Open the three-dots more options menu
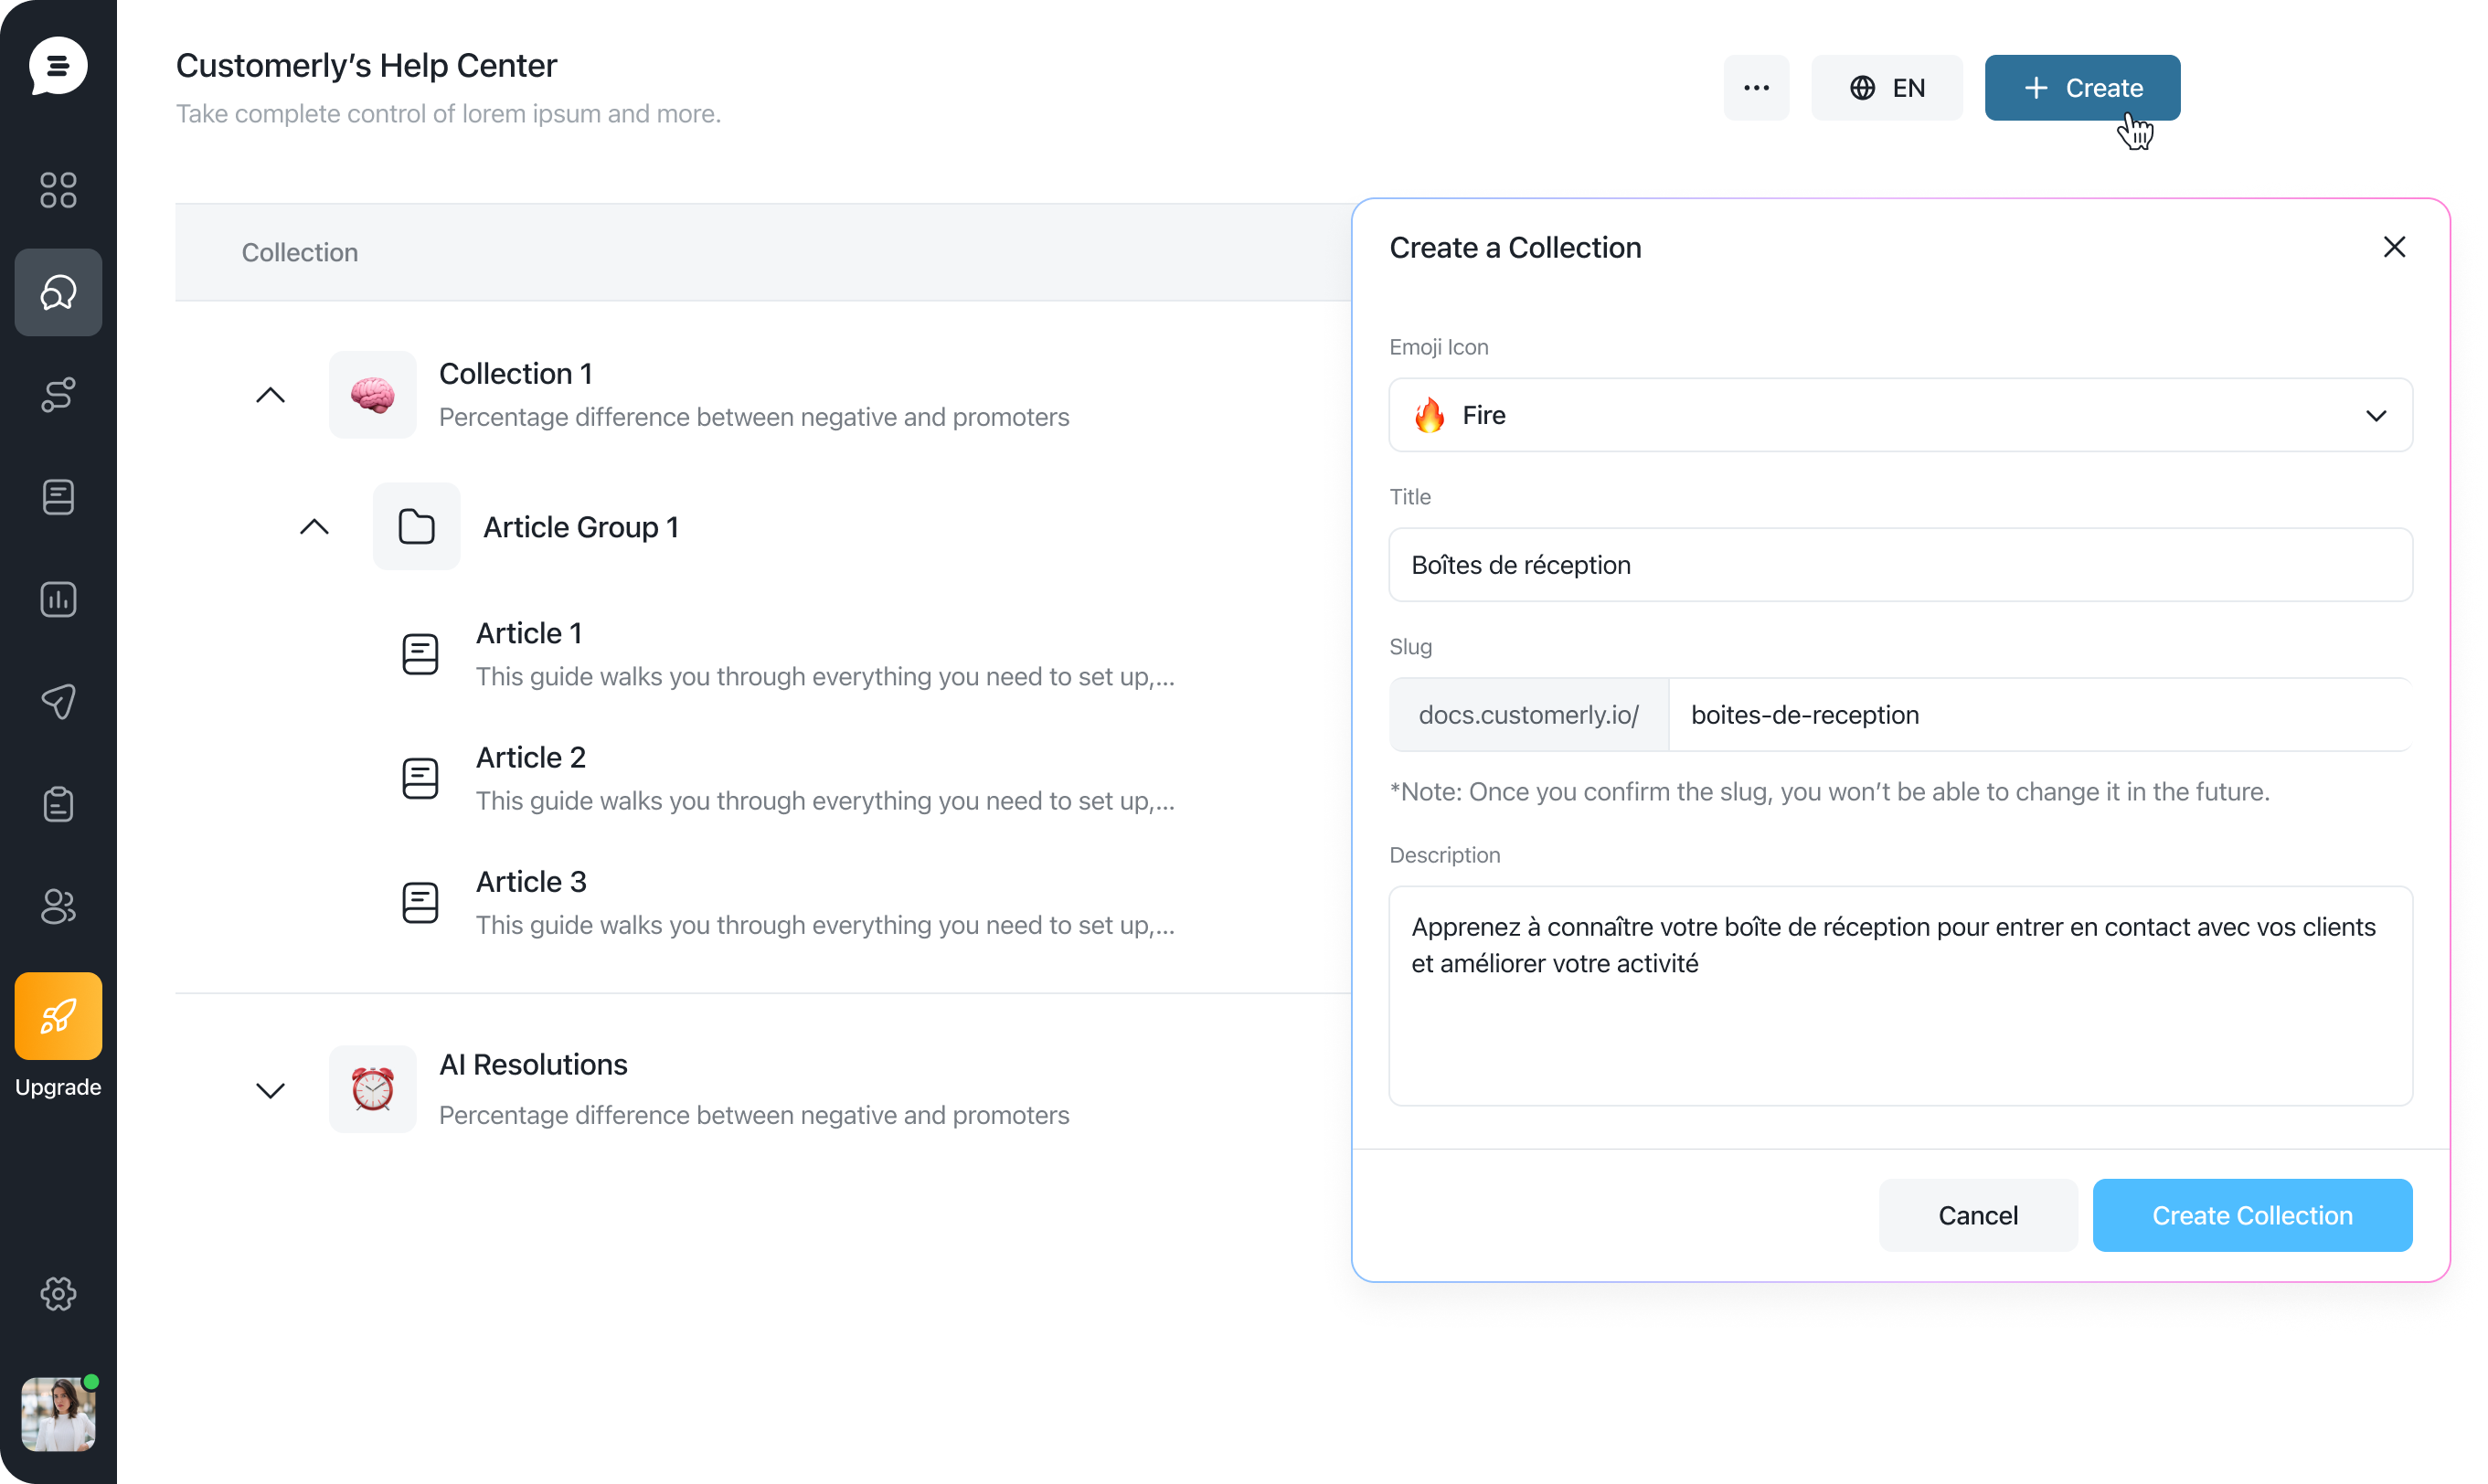This screenshot has height=1484, width=2488. click(1756, 88)
